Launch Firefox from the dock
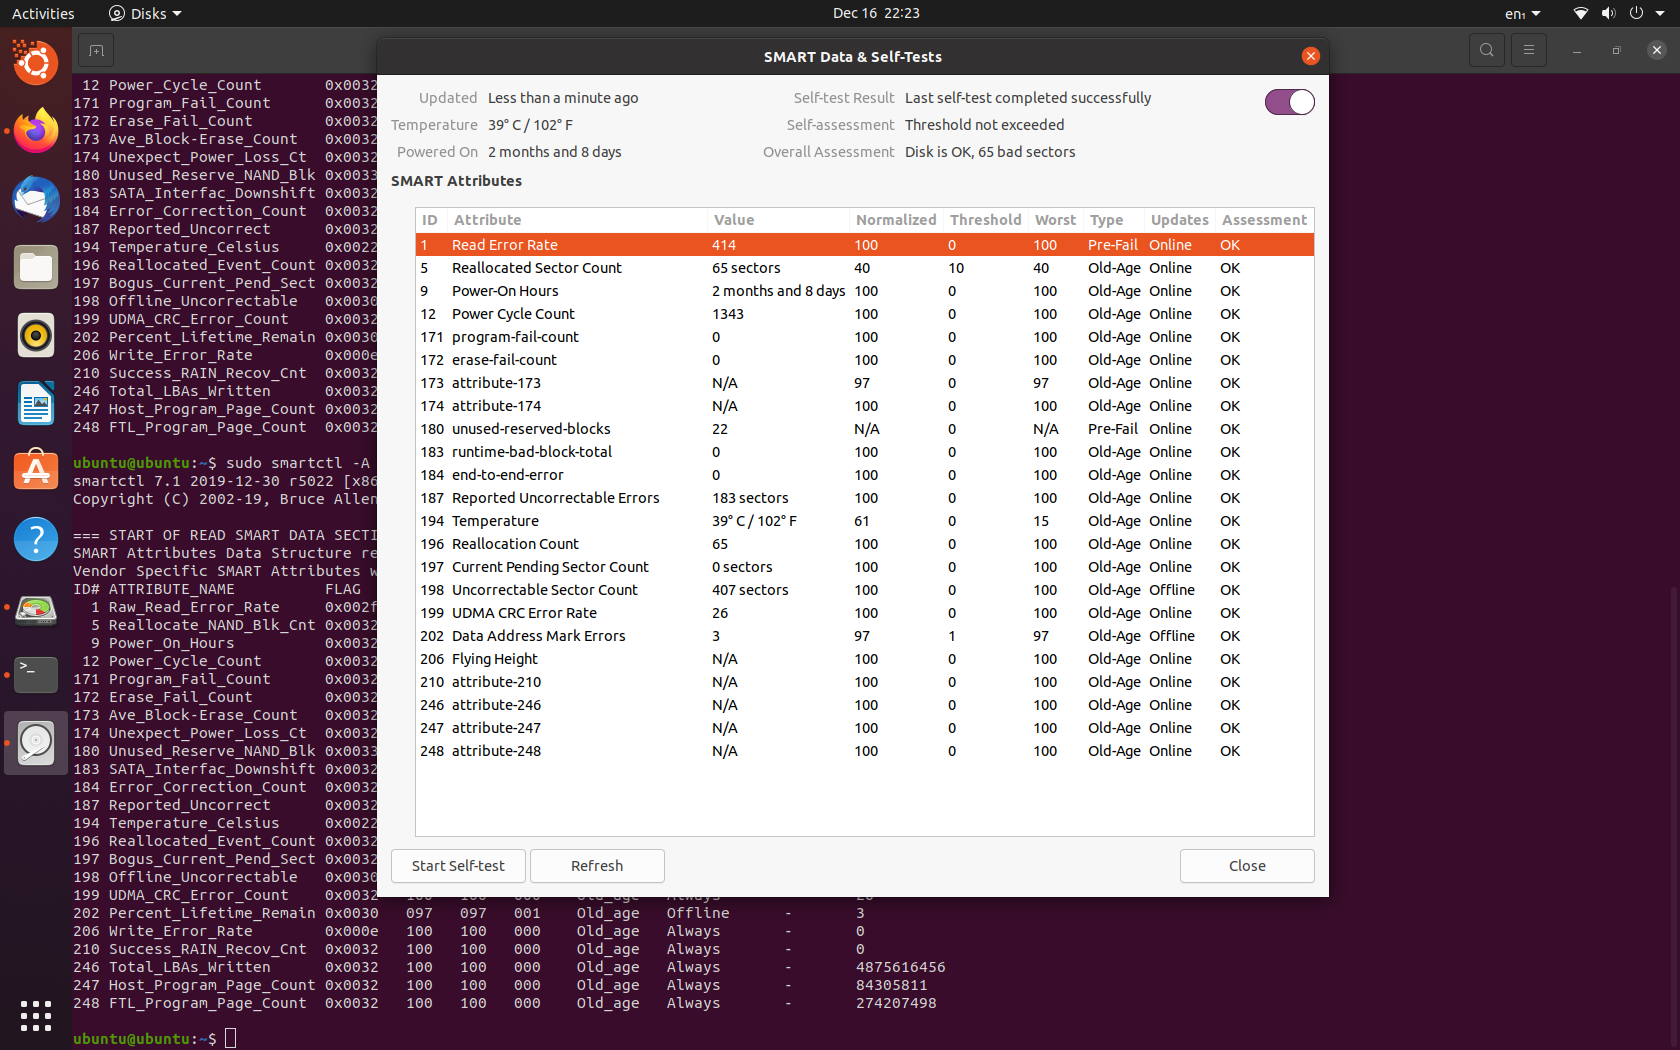The height and width of the screenshot is (1050, 1680). [36, 131]
